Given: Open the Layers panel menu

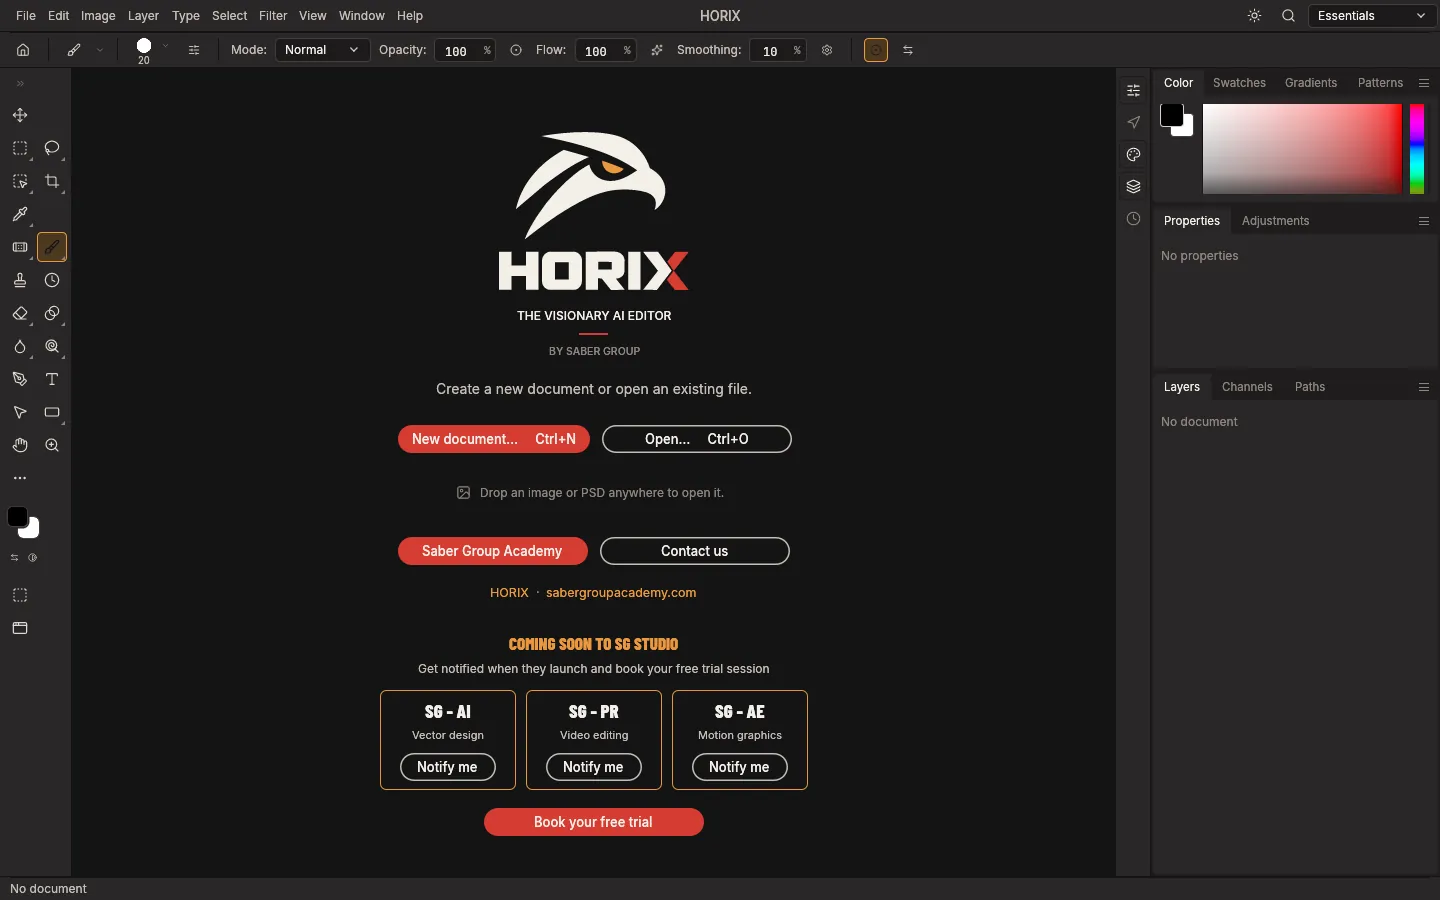Looking at the screenshot, I should click(x=1424, y=387).
